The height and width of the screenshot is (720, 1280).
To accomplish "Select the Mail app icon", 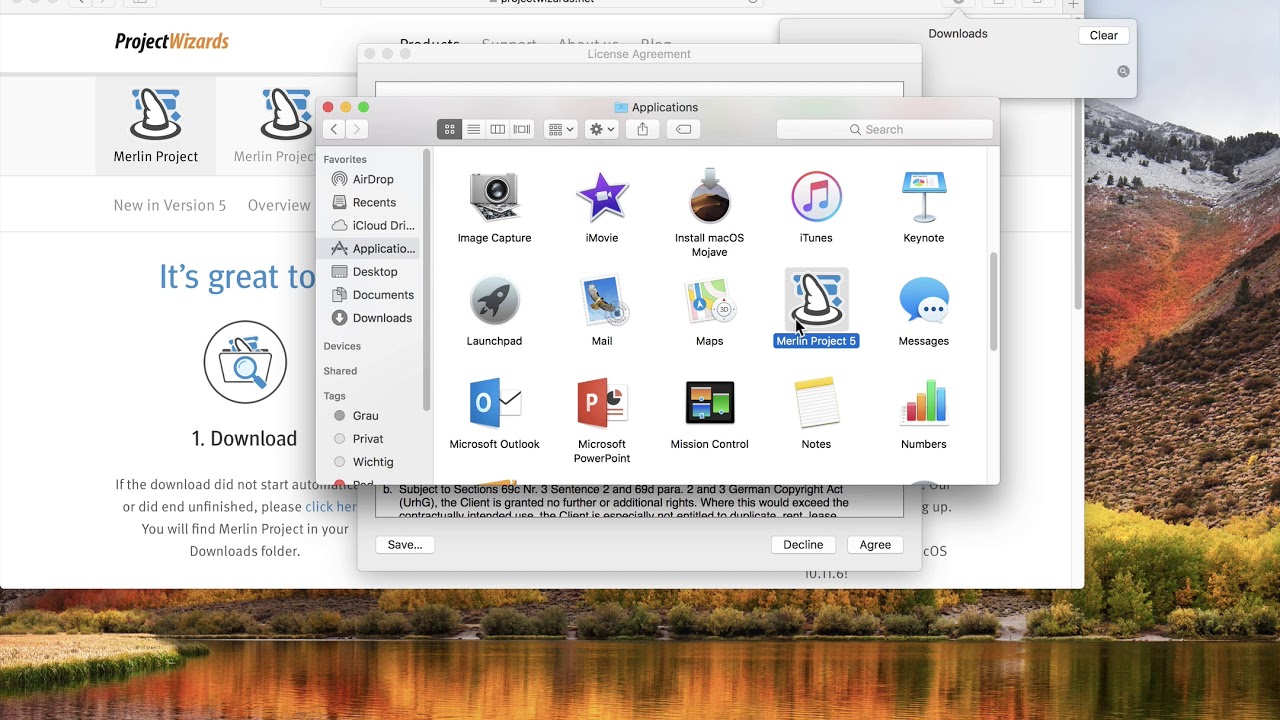I will coord(602,300).
